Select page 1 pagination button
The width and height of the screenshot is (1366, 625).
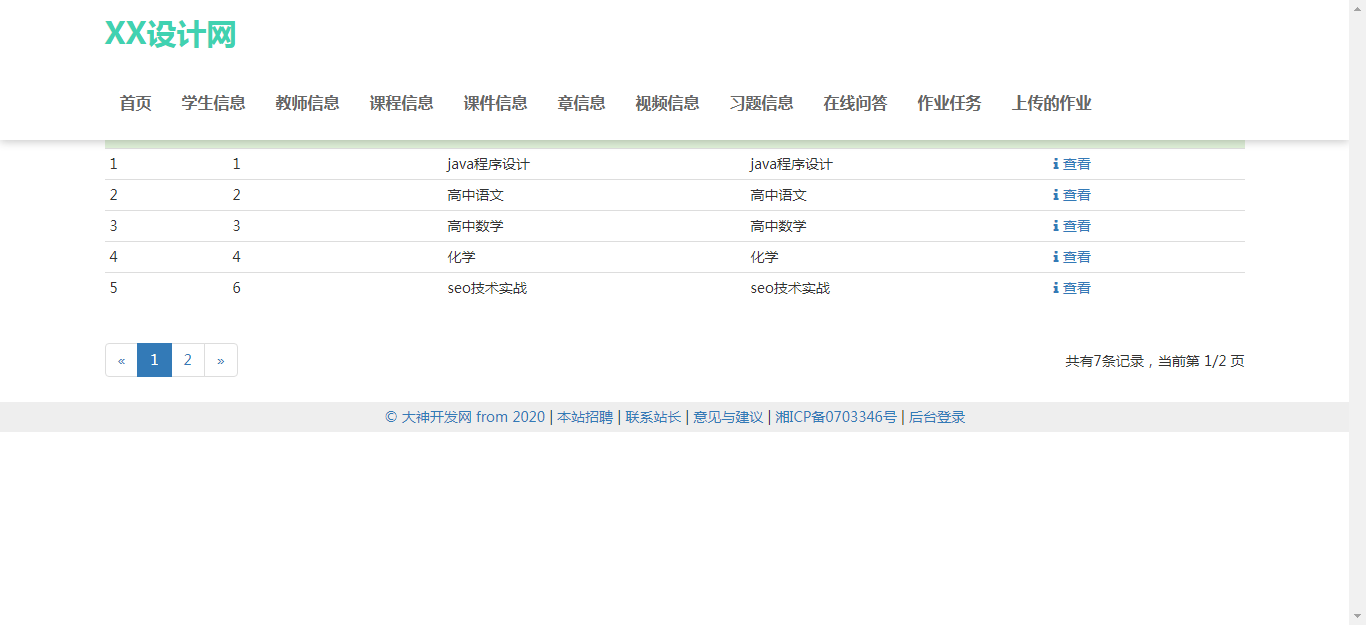[154, 360]
